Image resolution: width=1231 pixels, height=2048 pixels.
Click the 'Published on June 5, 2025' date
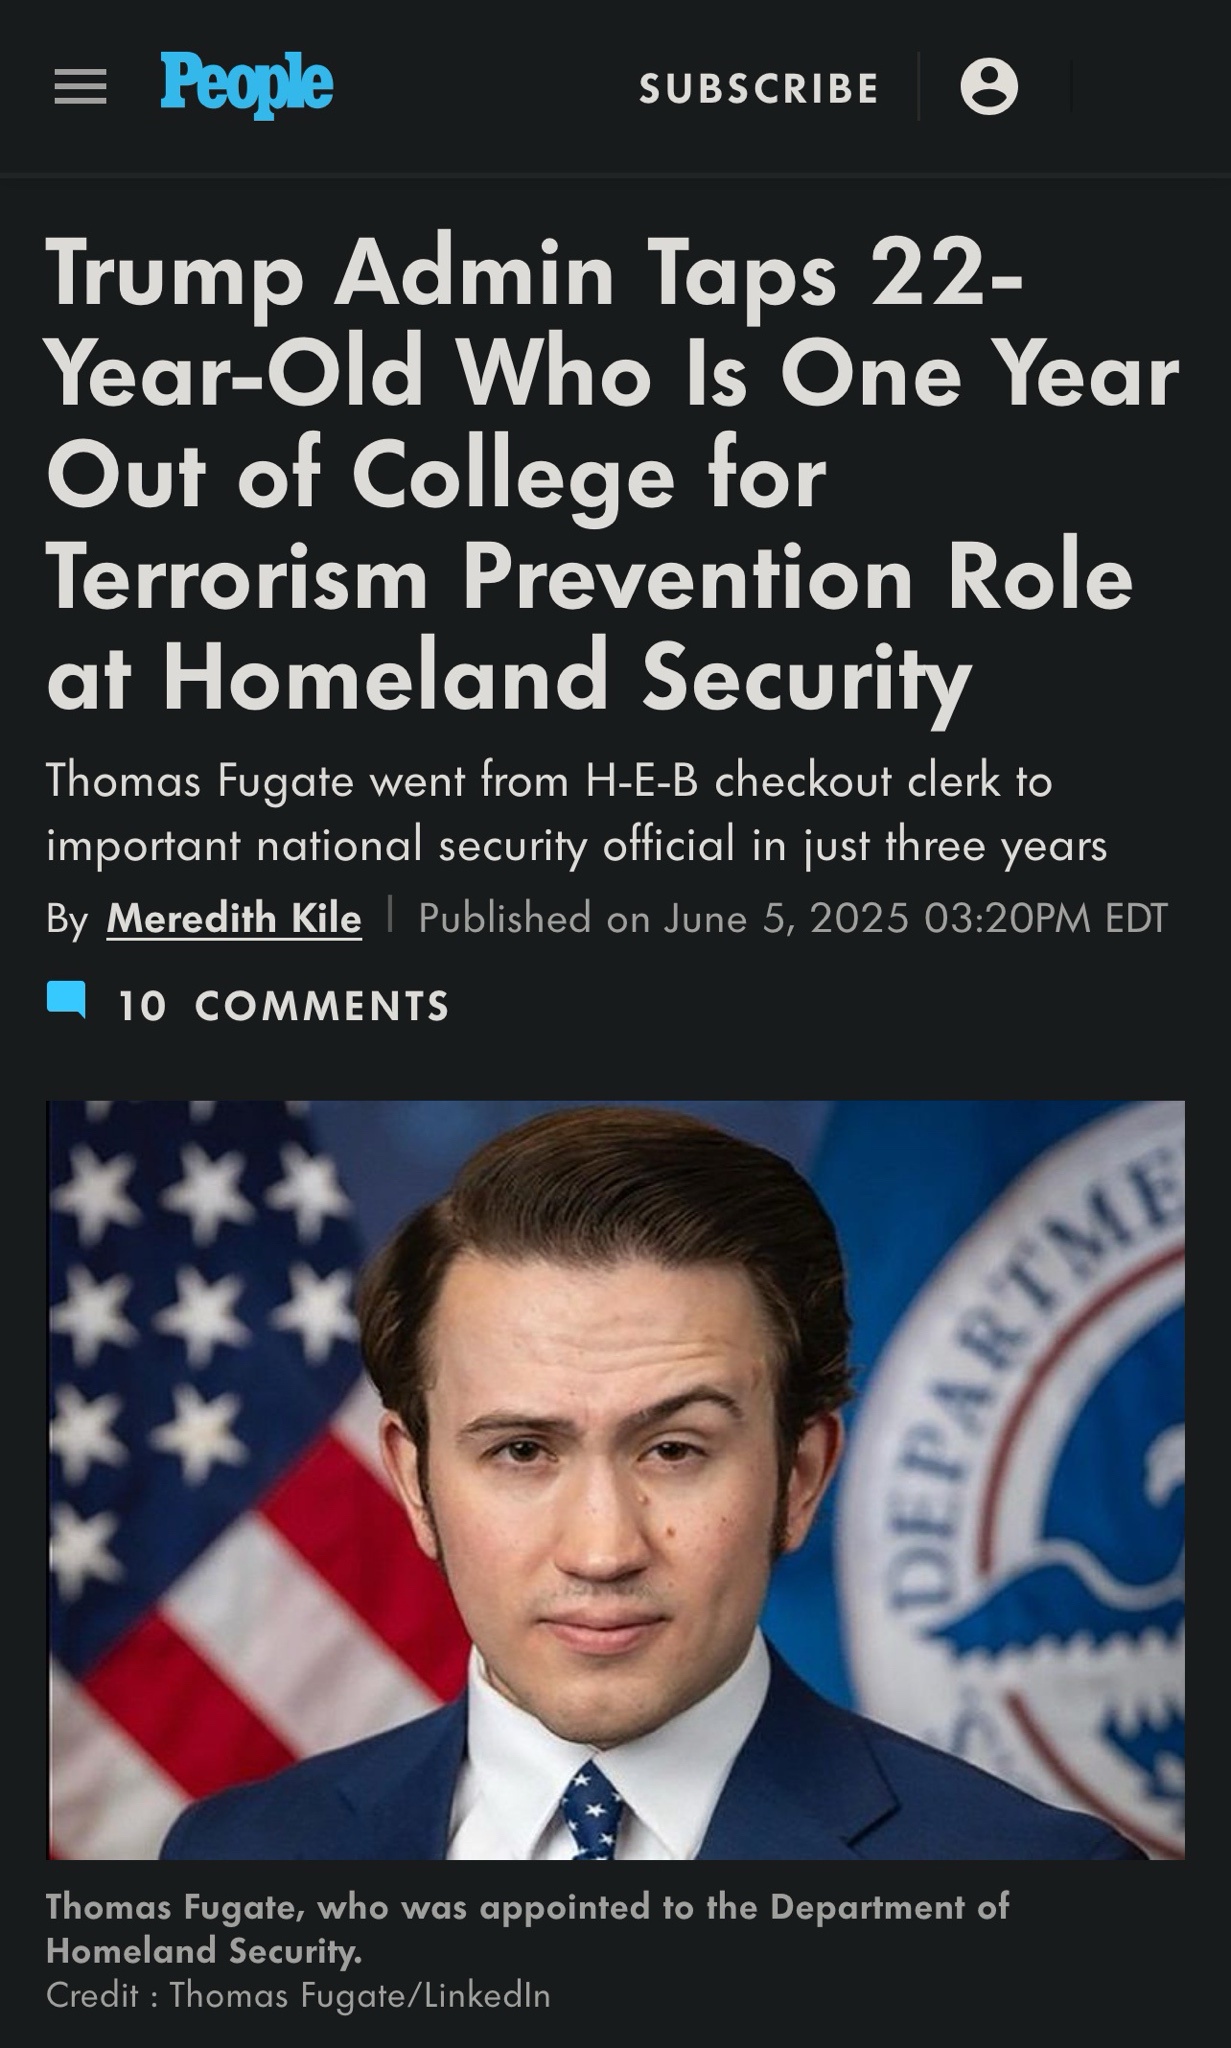point(792,918)
